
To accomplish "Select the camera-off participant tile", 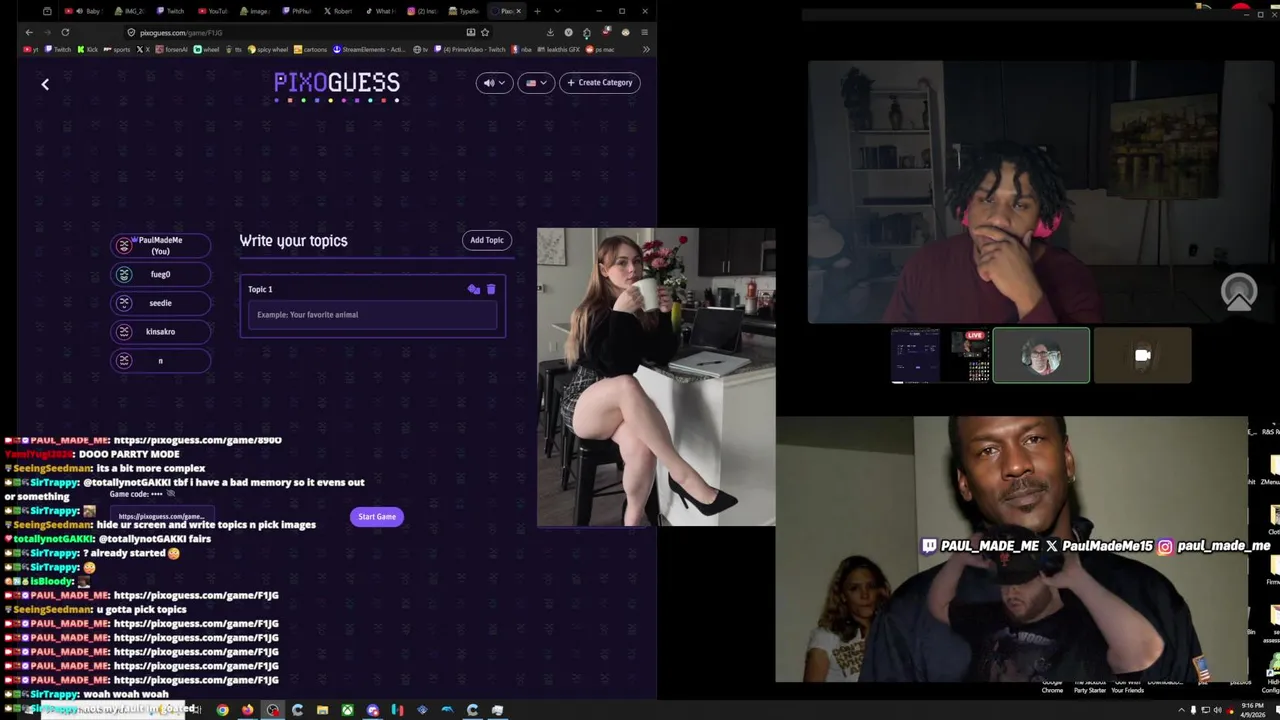I will pos(1142,355).
